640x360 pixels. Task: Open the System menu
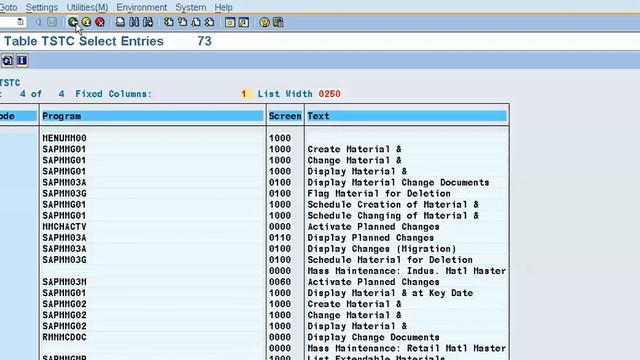pyautogui.click(x=191, y=7)
